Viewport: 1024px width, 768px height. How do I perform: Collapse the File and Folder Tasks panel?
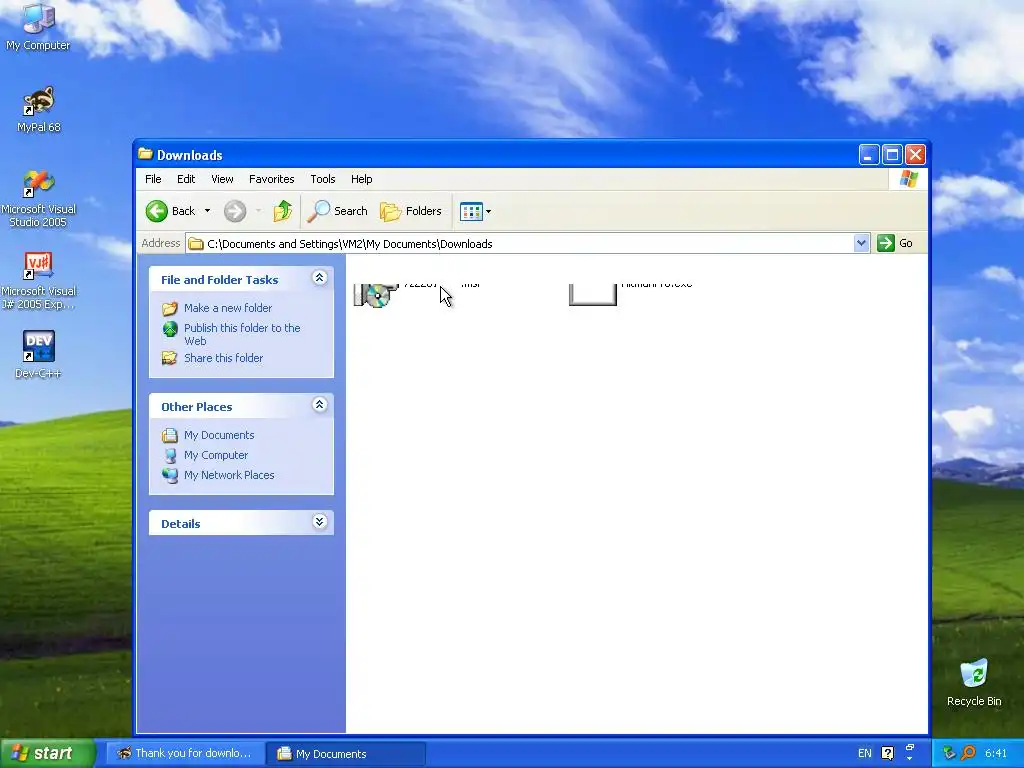coord(319,278)
